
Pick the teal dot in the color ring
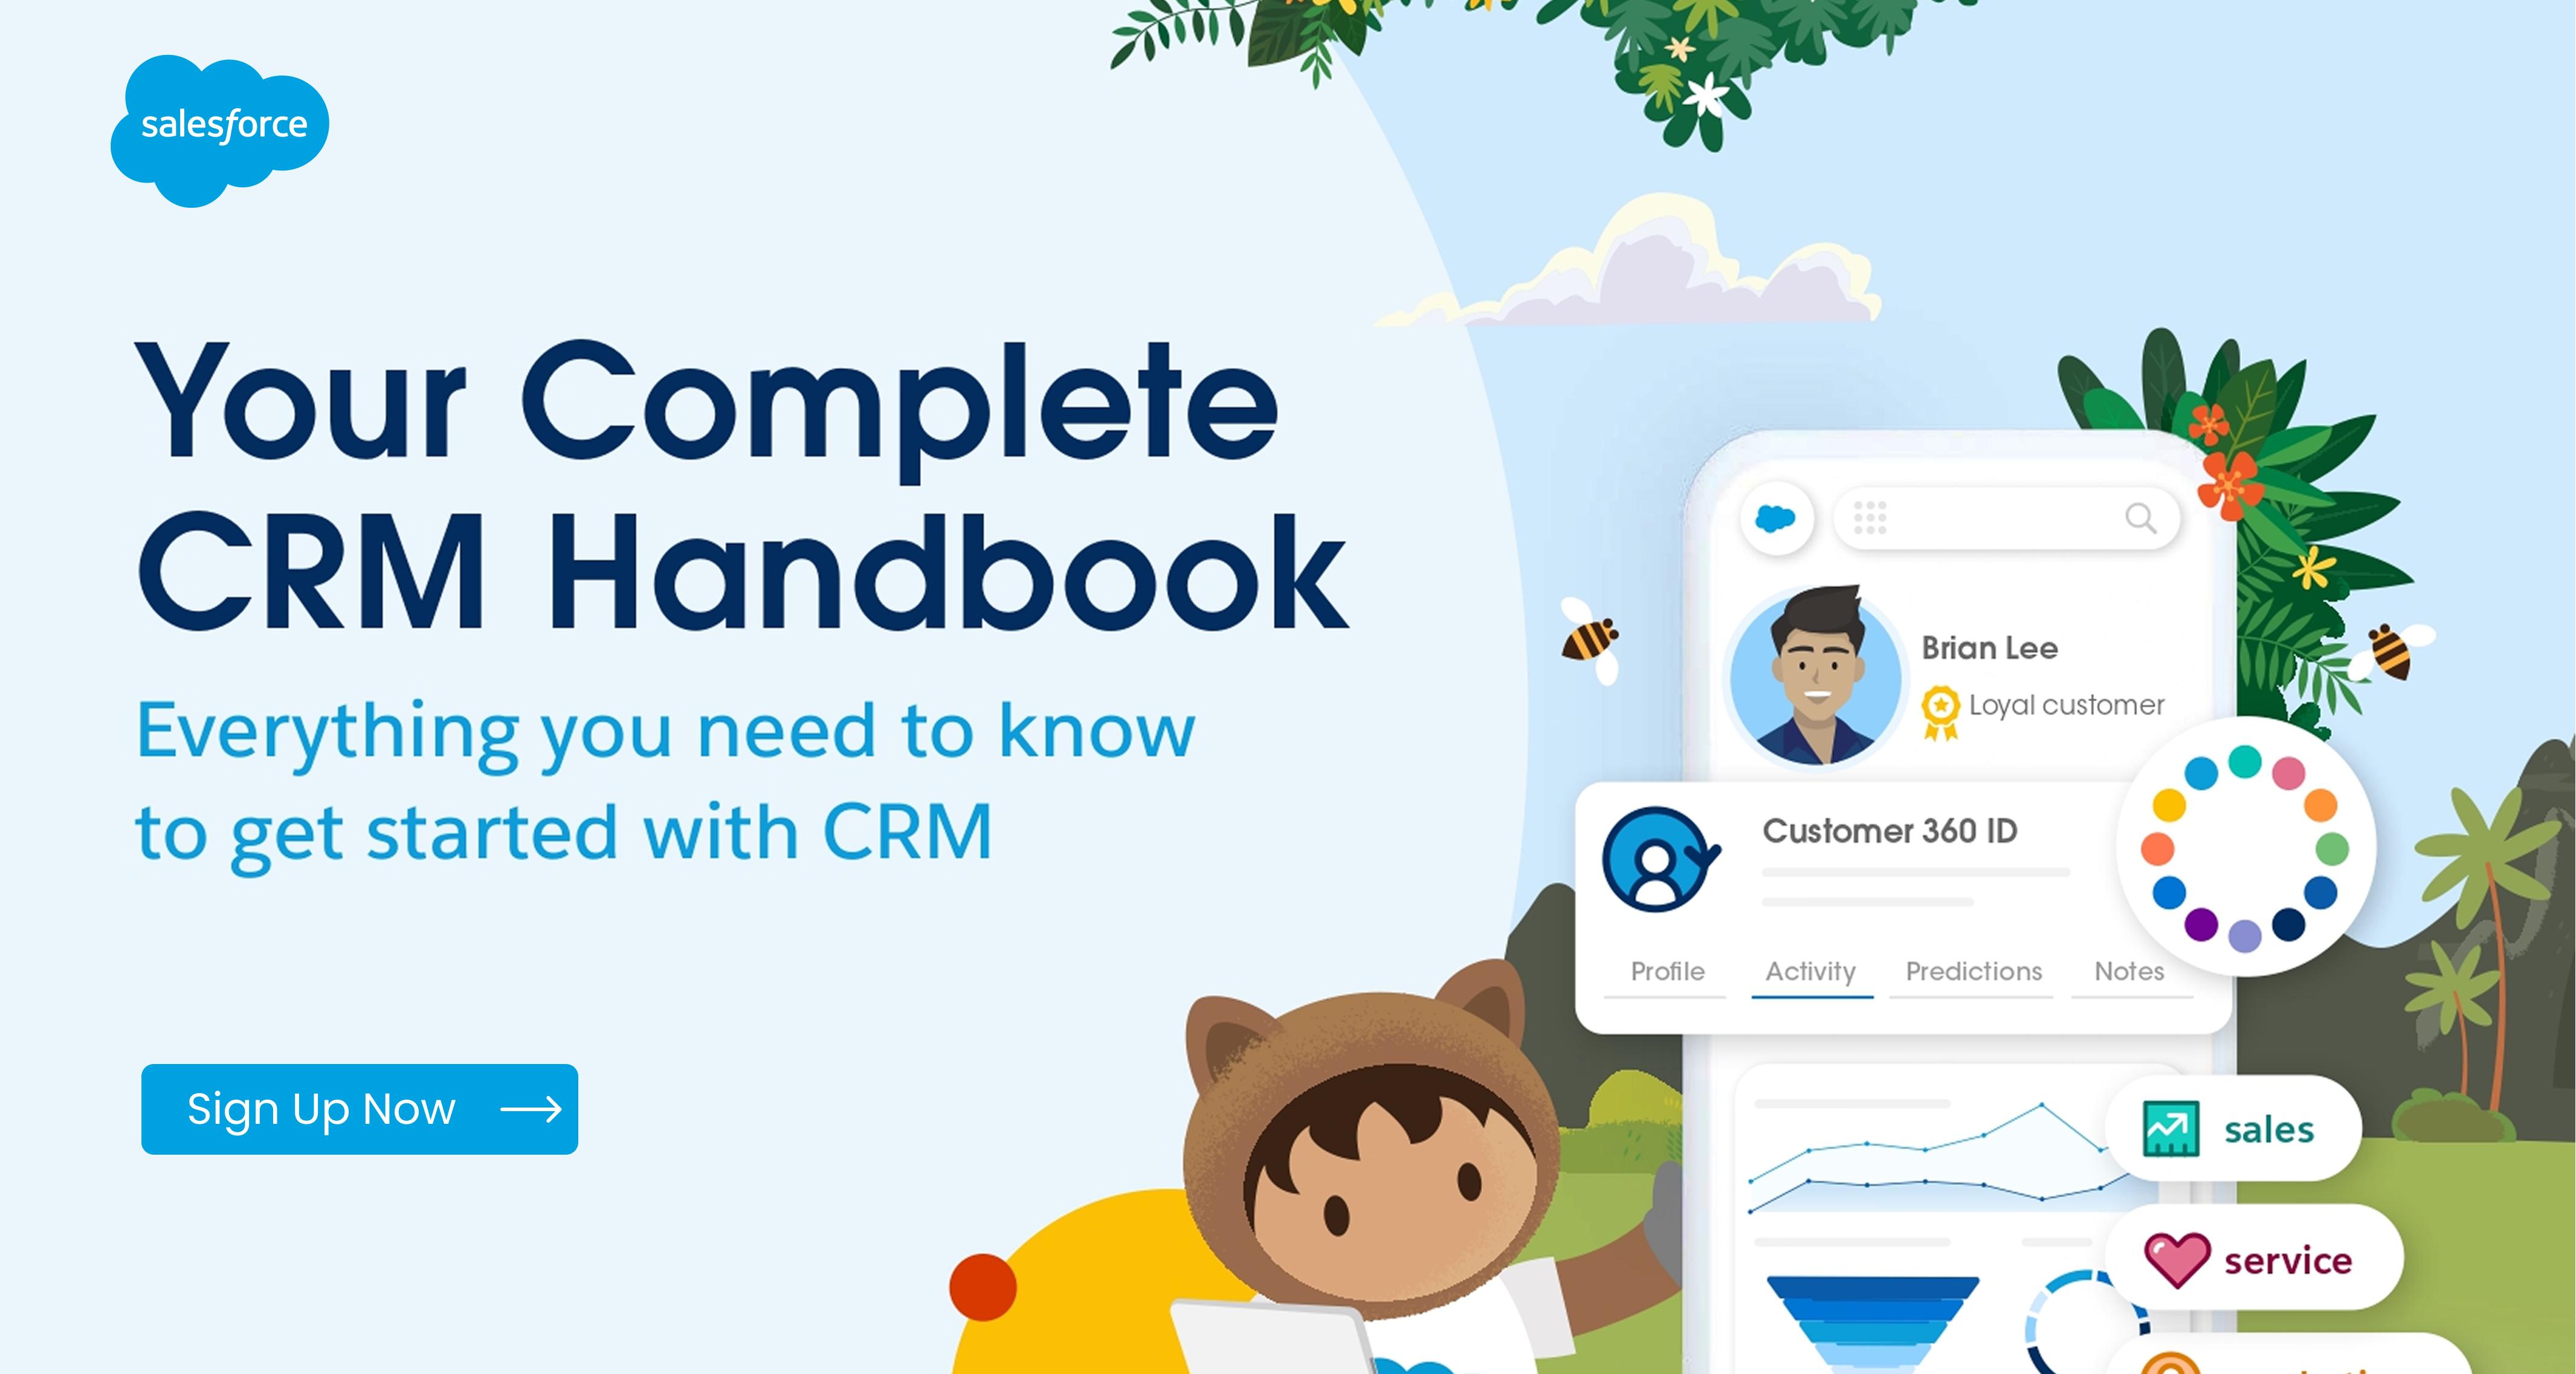tap(2245, 761)
